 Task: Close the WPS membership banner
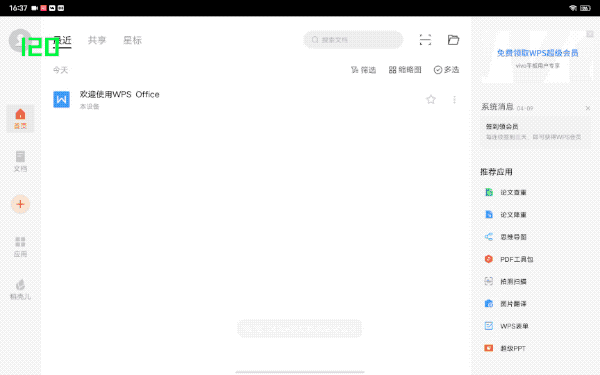(590, 34)
